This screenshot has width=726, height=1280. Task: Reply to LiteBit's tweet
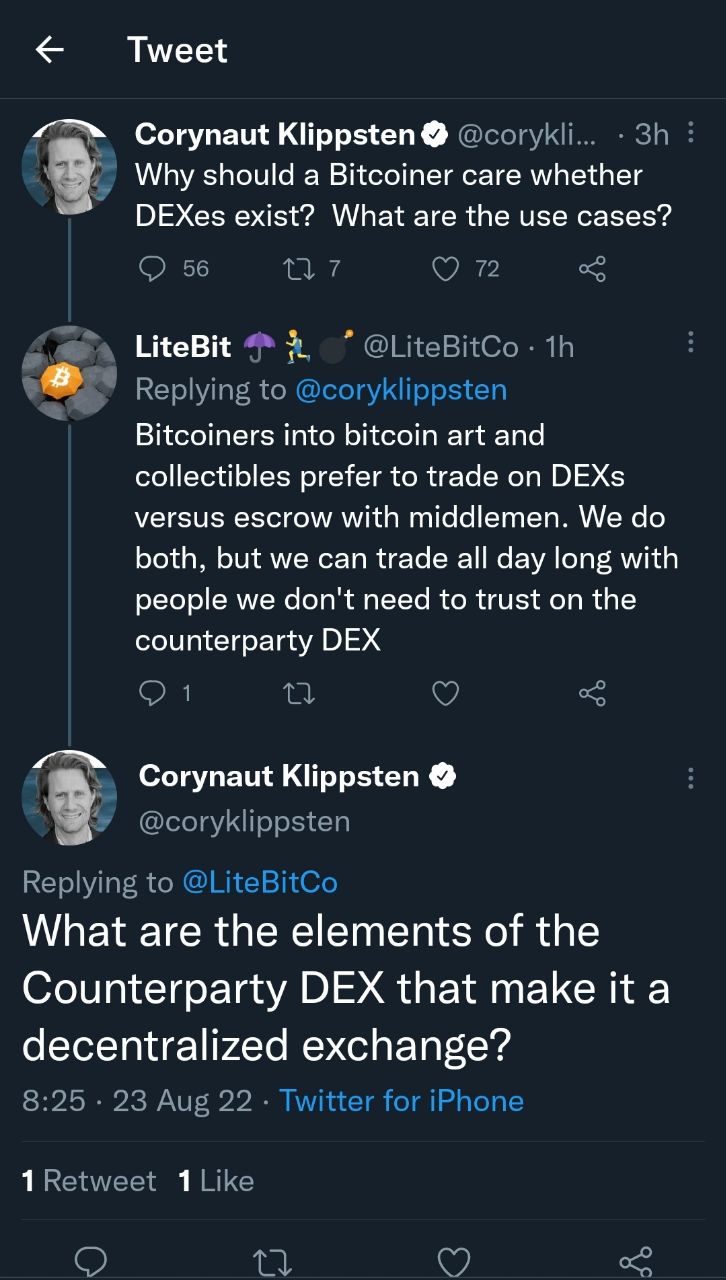[151, 692]
